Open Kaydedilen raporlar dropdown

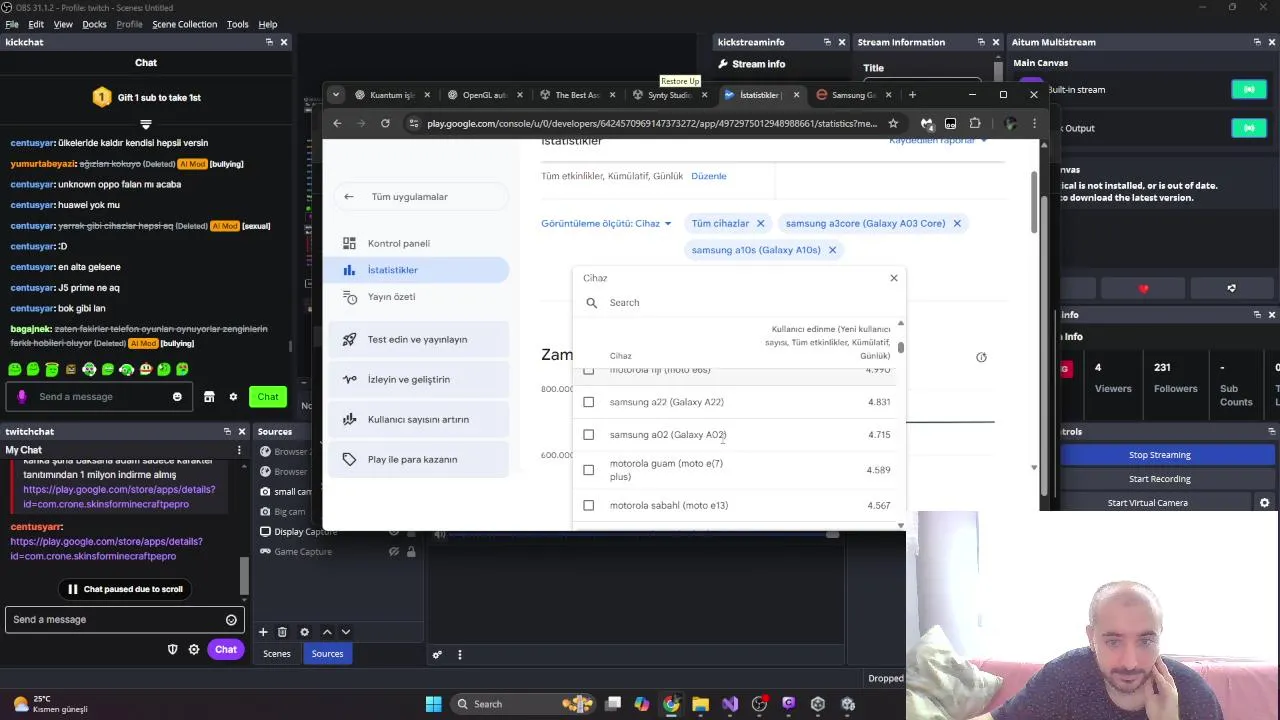pos(938,141)
